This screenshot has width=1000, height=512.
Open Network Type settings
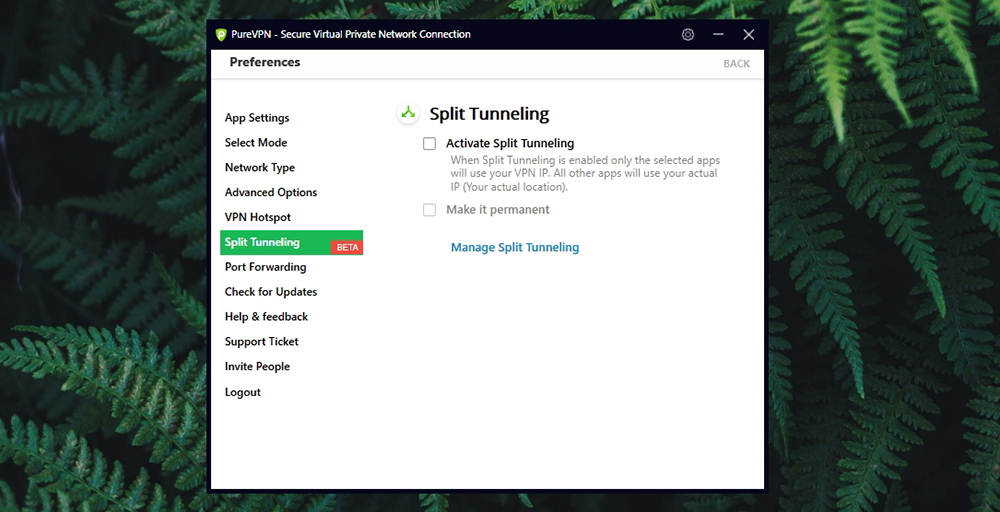[260, 168]
